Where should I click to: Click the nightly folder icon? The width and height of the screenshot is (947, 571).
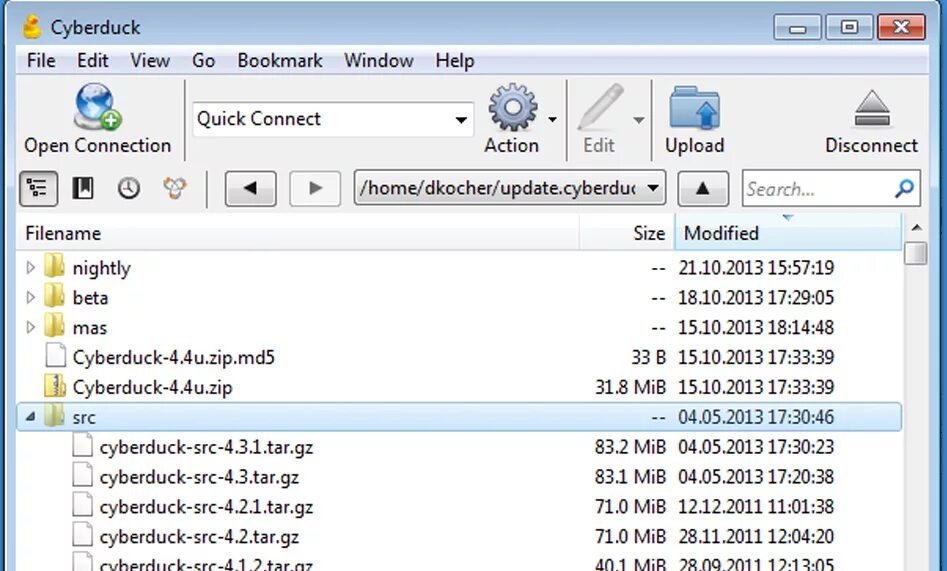pyautogui.click(x=54, y=266)
